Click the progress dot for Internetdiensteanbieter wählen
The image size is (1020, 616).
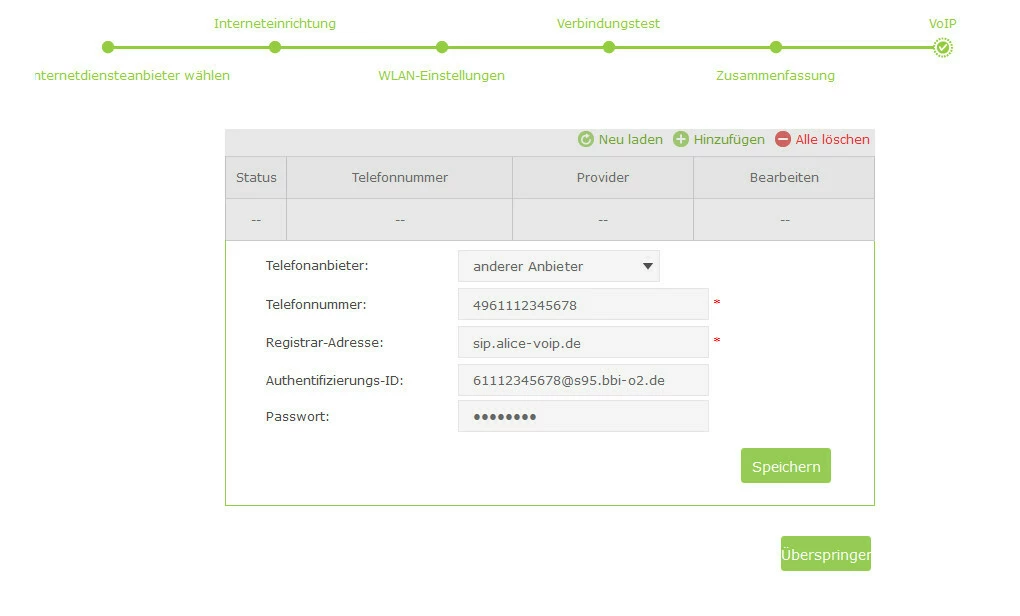coord(108,47)
